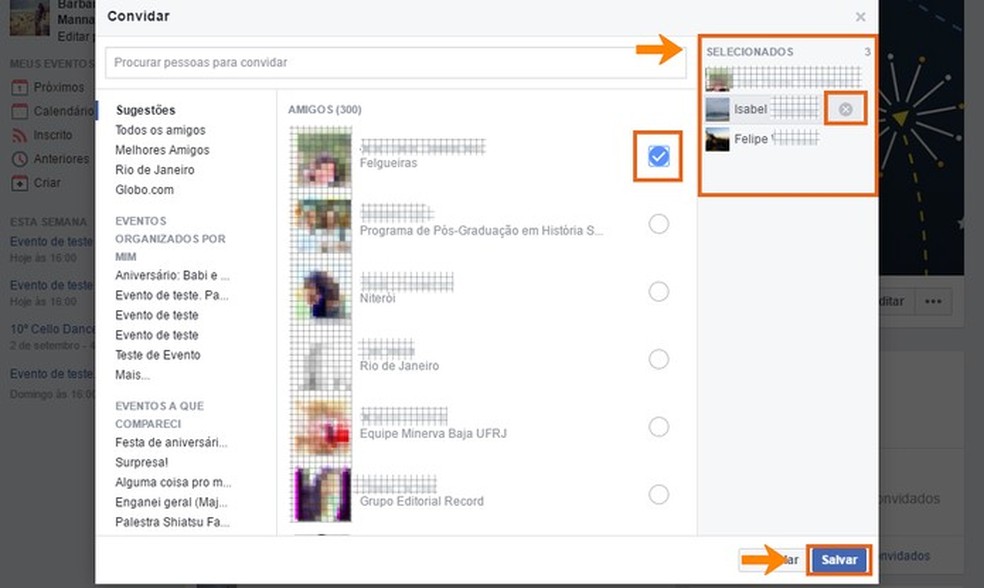Select friend from Equipe Minerva Baja UFRJ
This screenshot has height=588, width=984.
point(658,427)
